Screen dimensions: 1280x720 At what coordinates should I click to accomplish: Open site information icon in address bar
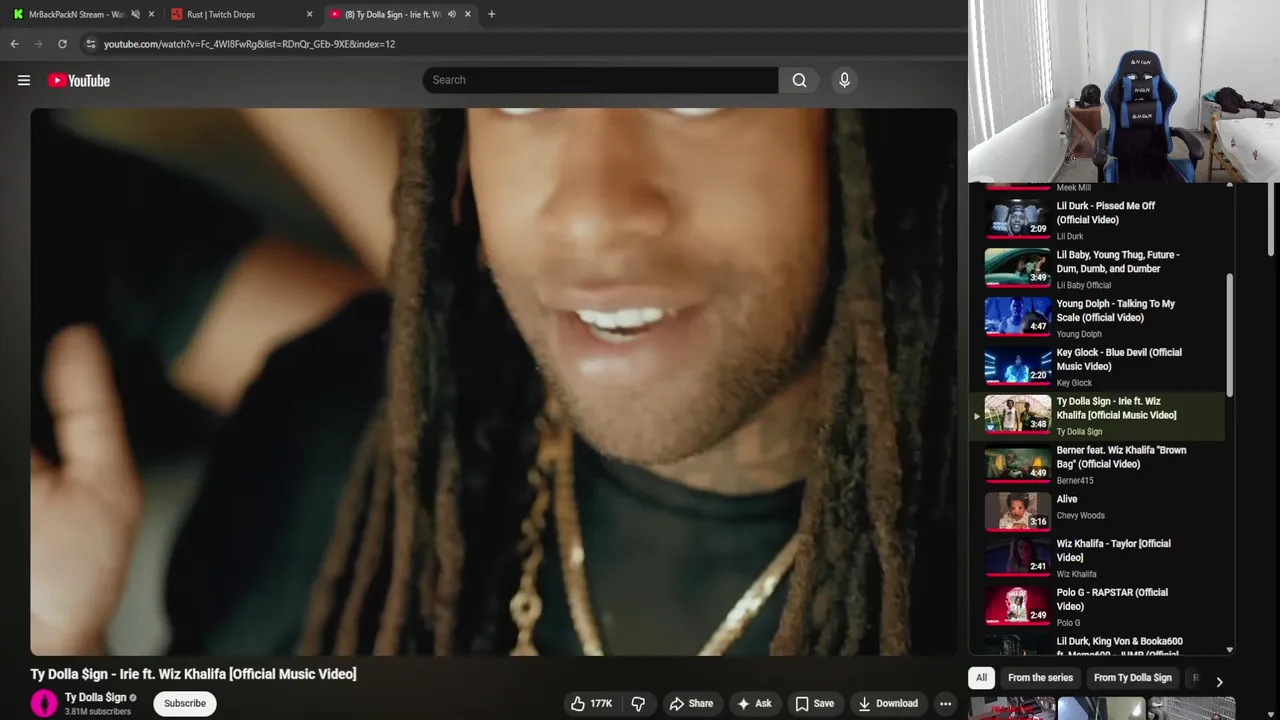pos(90,44)
